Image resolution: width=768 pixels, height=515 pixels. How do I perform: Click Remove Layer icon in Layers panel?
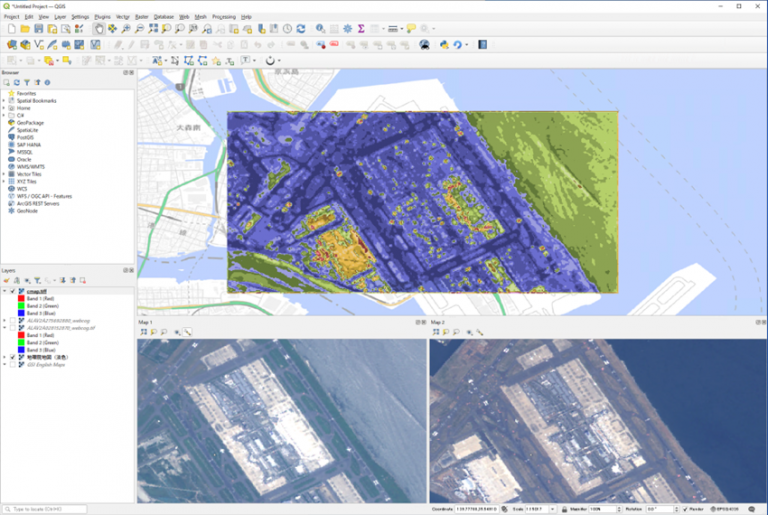click(x=83, y=280)
